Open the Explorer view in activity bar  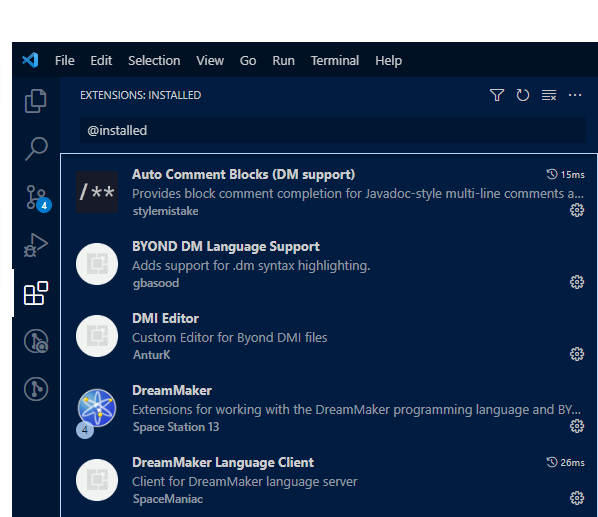pos(36,101)
